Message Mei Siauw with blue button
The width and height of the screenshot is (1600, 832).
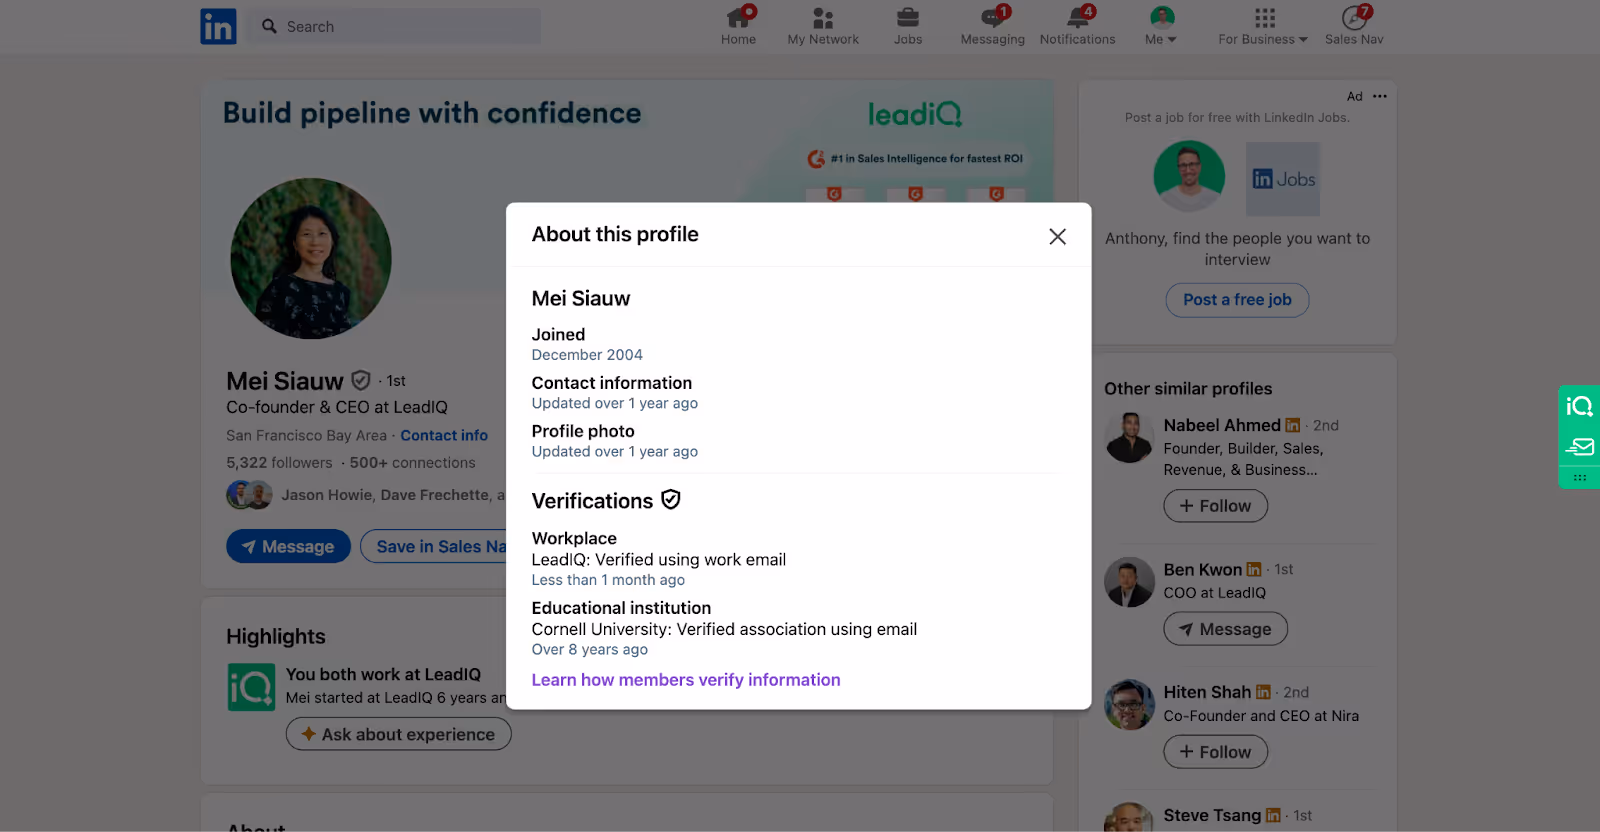pos(288,546)
